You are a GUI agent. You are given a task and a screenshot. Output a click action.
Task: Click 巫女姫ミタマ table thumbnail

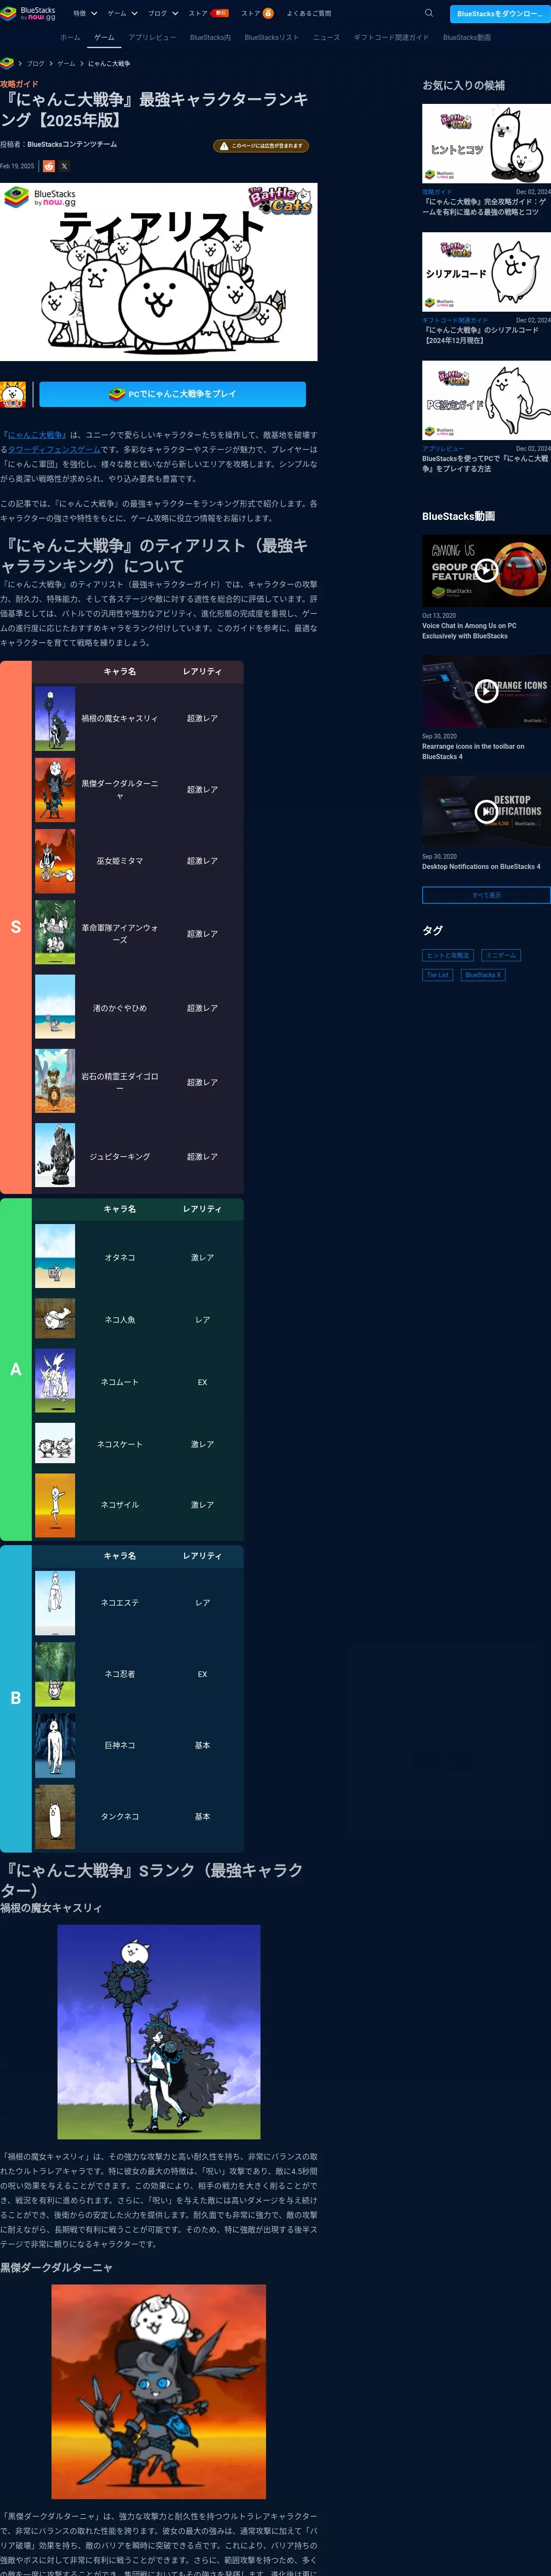tap(55, 861)
